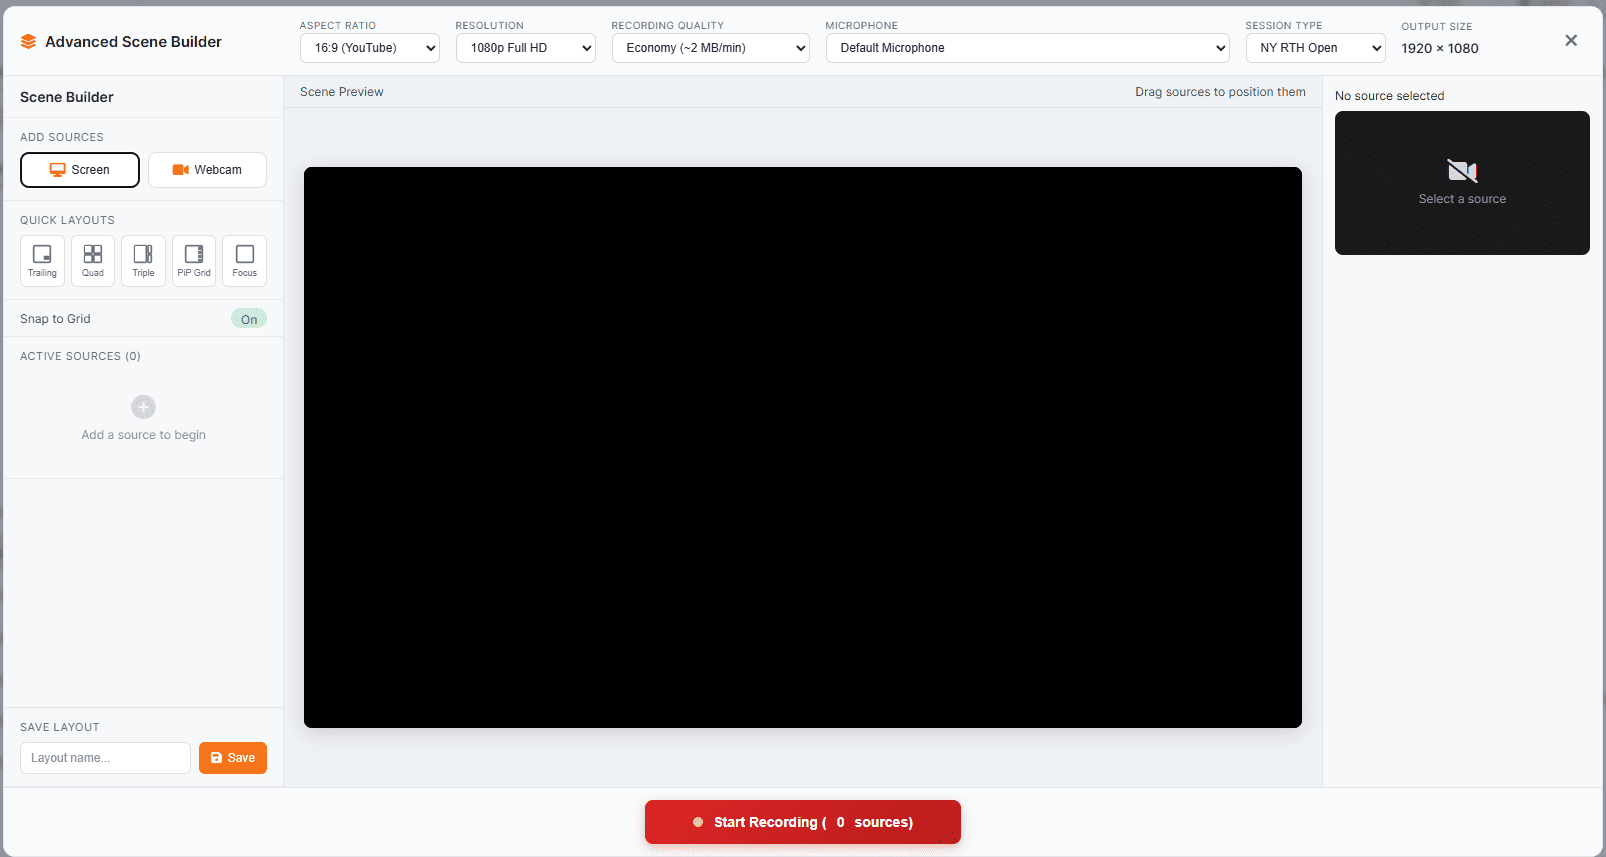
Task: Click the black scene preview canvas
Action: (803, 447)
